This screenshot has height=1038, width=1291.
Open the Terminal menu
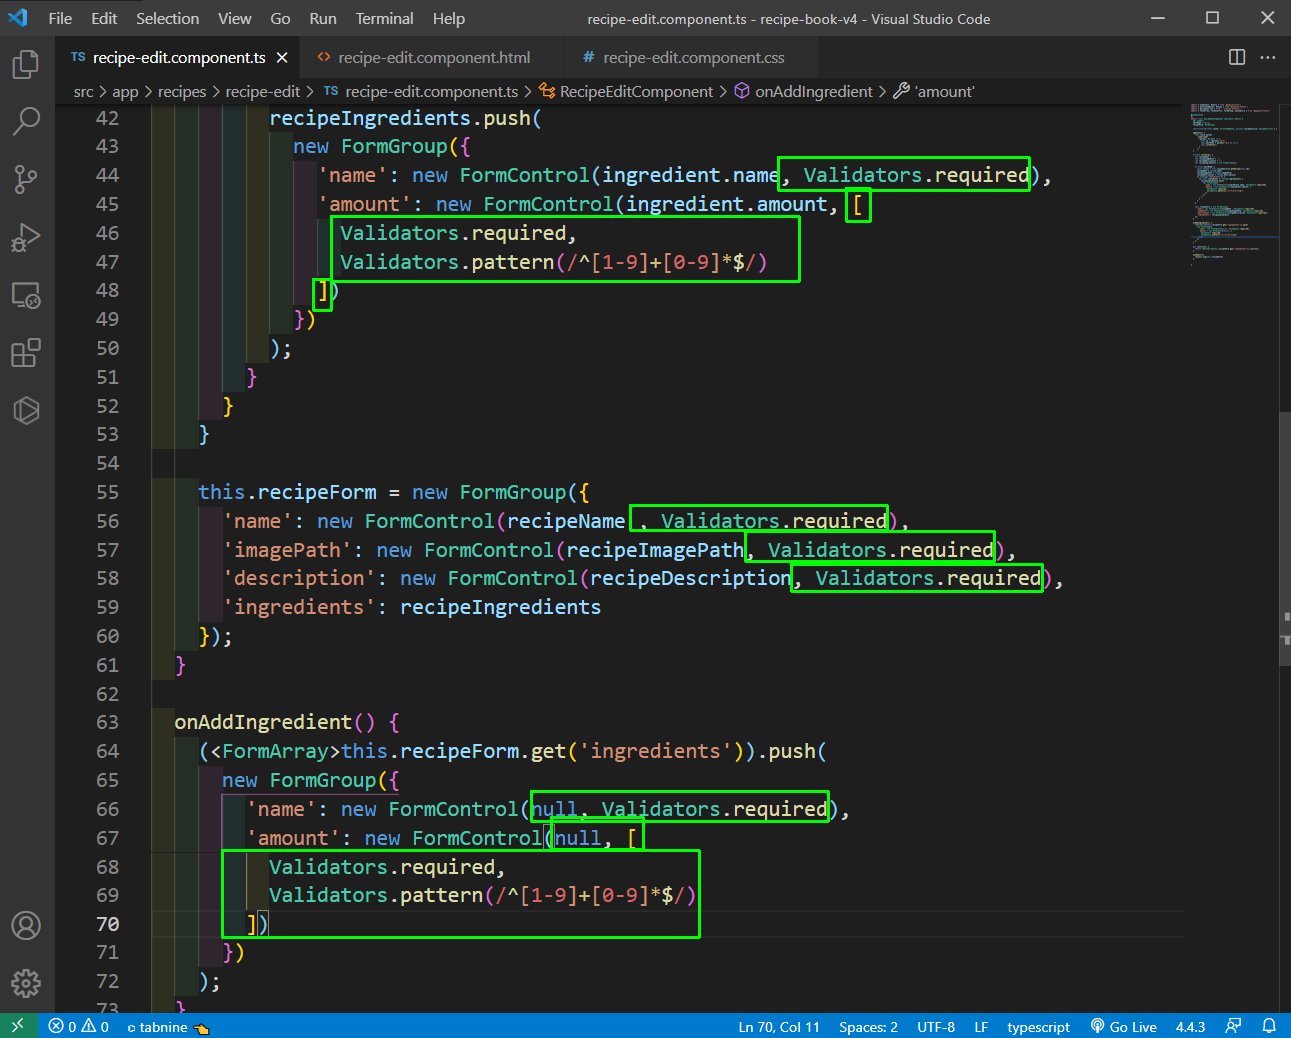384,18
